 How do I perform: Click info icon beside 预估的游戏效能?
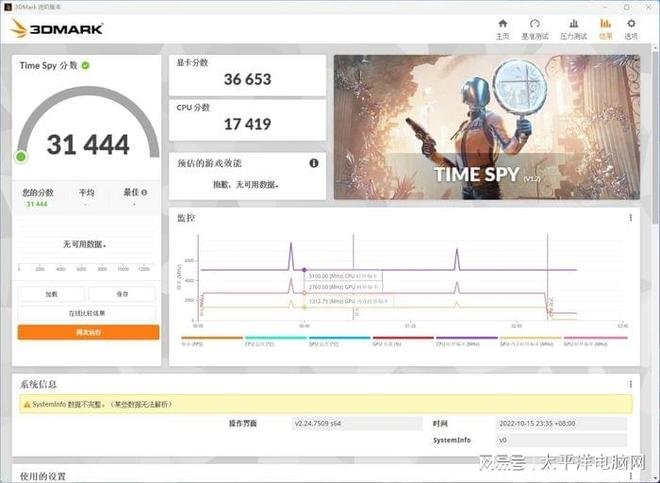(314, 163)
